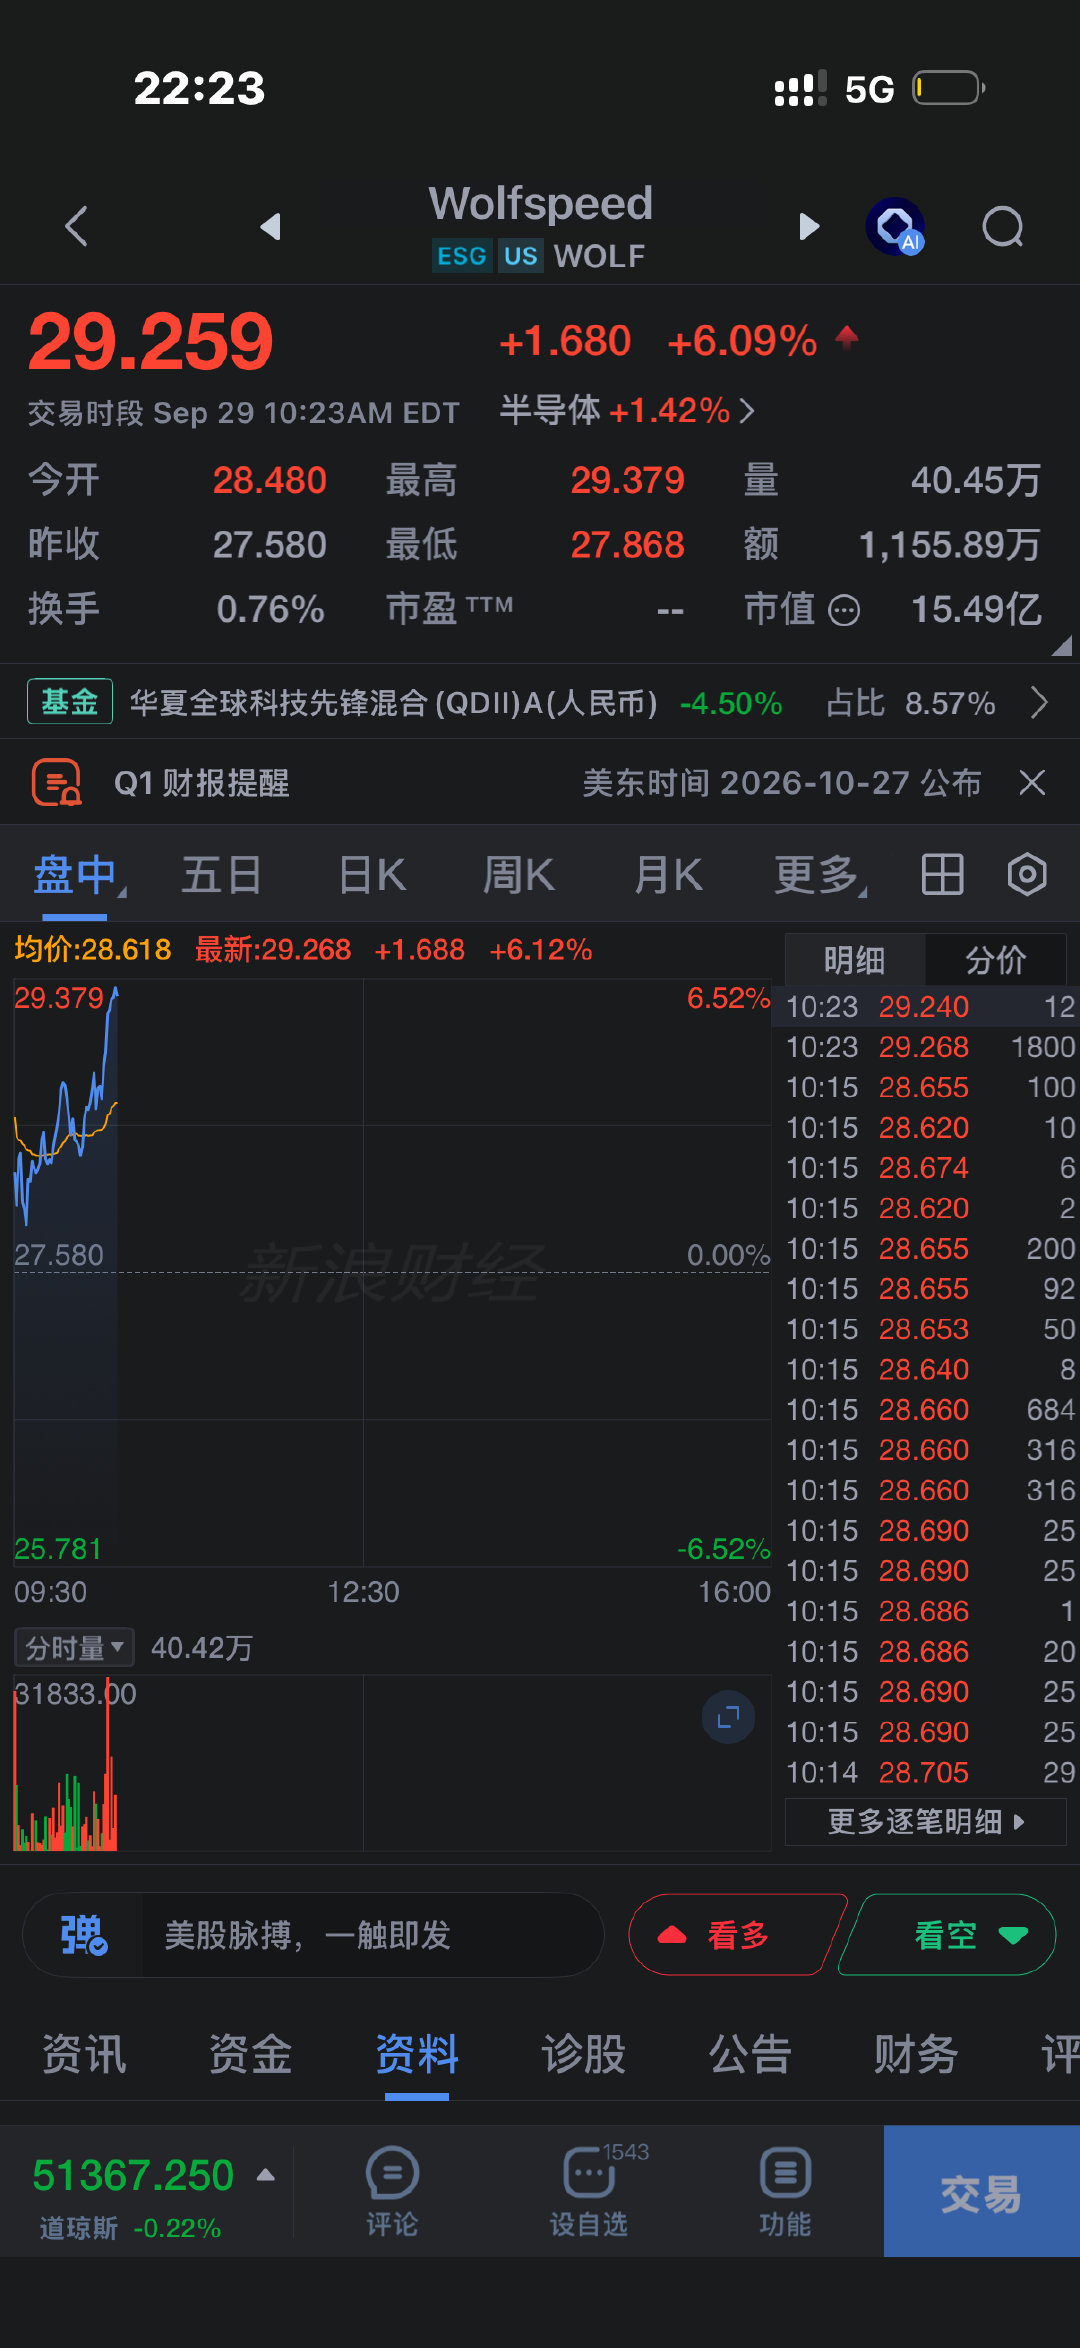This screenshot has height=2348, width=1080.
Task: Select the 明细 trade detail tab
Action: click(855, 960)
